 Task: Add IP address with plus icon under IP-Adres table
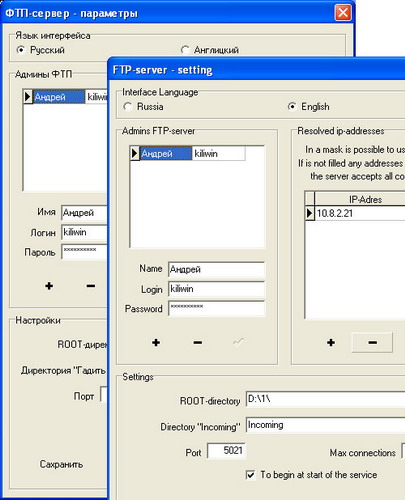click(x=331, y=342)
